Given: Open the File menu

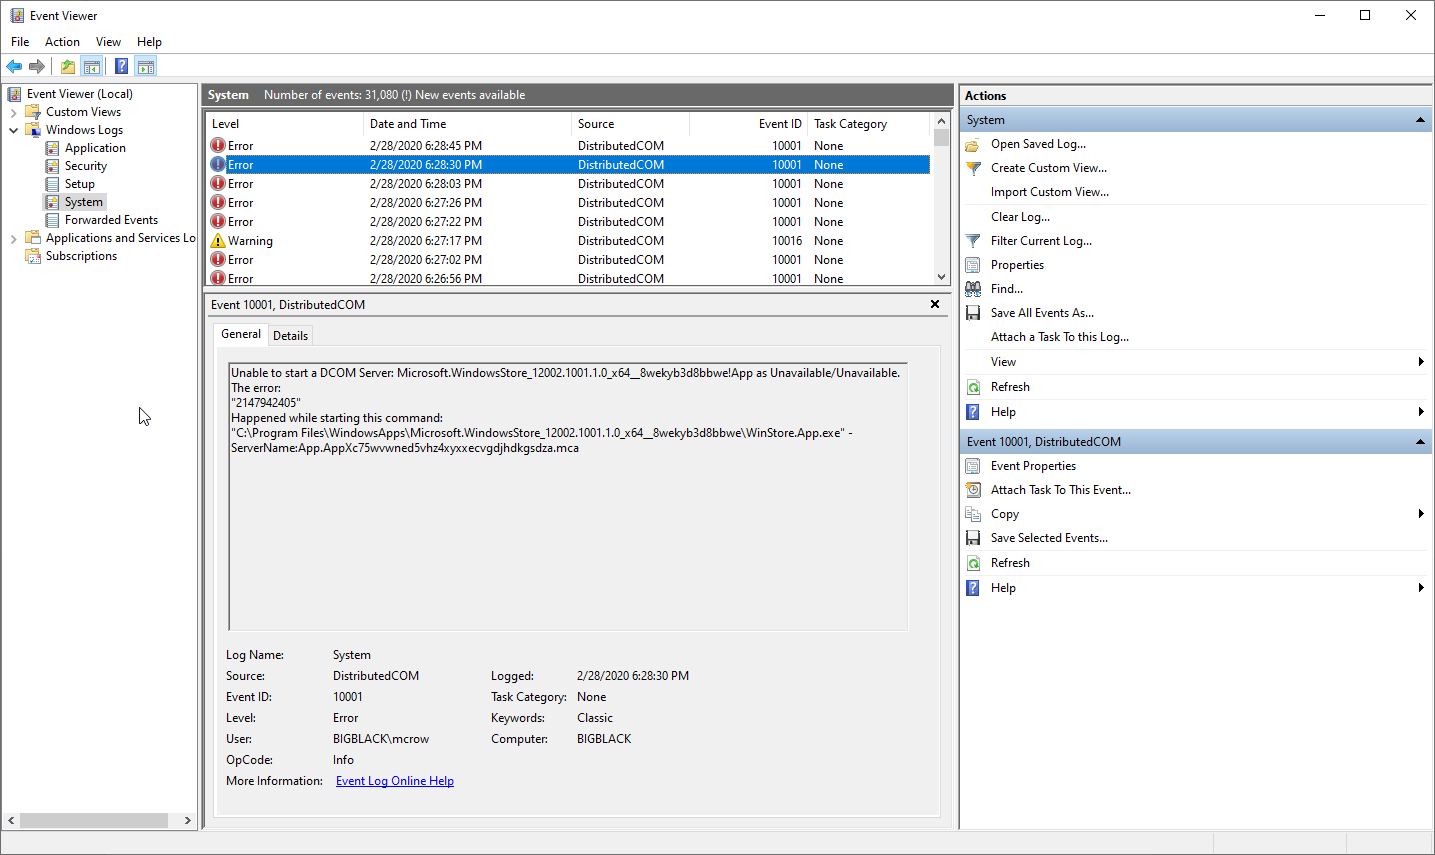Looking at the screenshot, I should coord(20,42).
